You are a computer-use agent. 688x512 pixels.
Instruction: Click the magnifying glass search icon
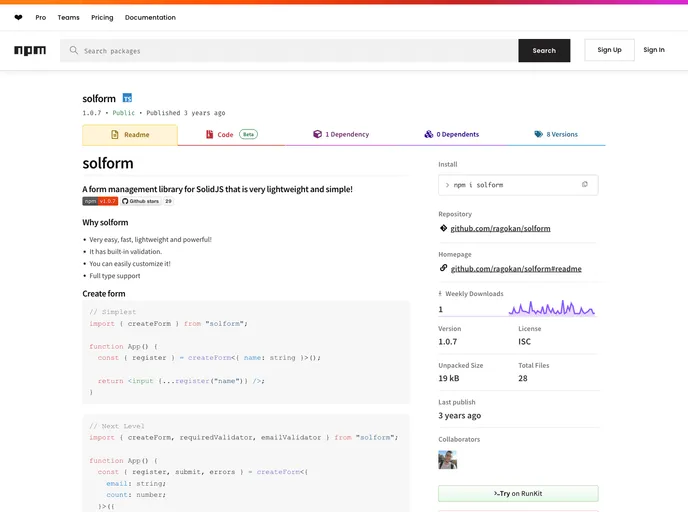click(x=74, y=50)
